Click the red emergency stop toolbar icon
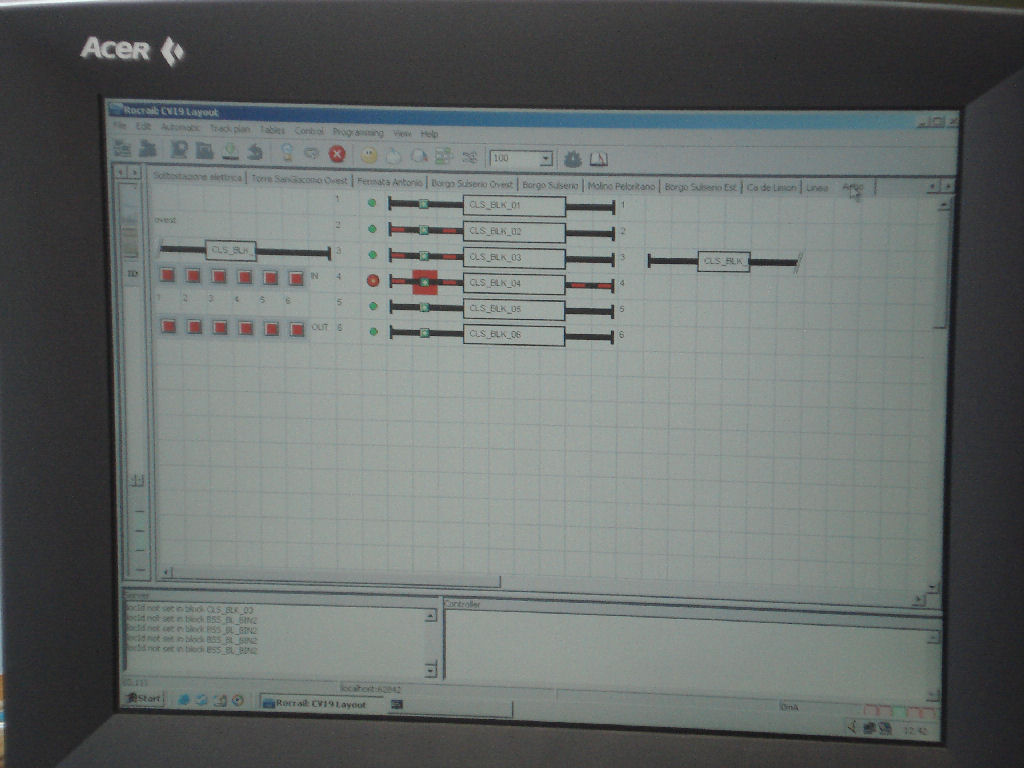This screenshot has height=768, width=1024. (337, 154)
